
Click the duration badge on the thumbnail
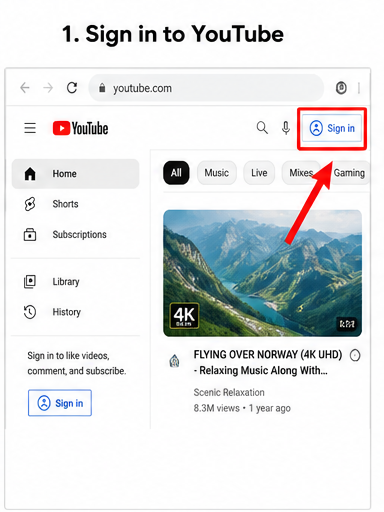pos(347,324)
